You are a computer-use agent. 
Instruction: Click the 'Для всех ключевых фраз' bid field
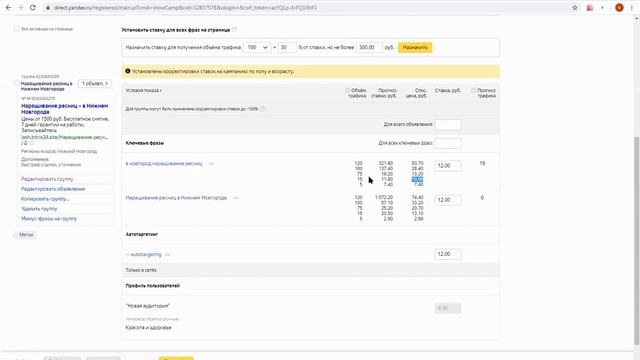click(448, 143)
